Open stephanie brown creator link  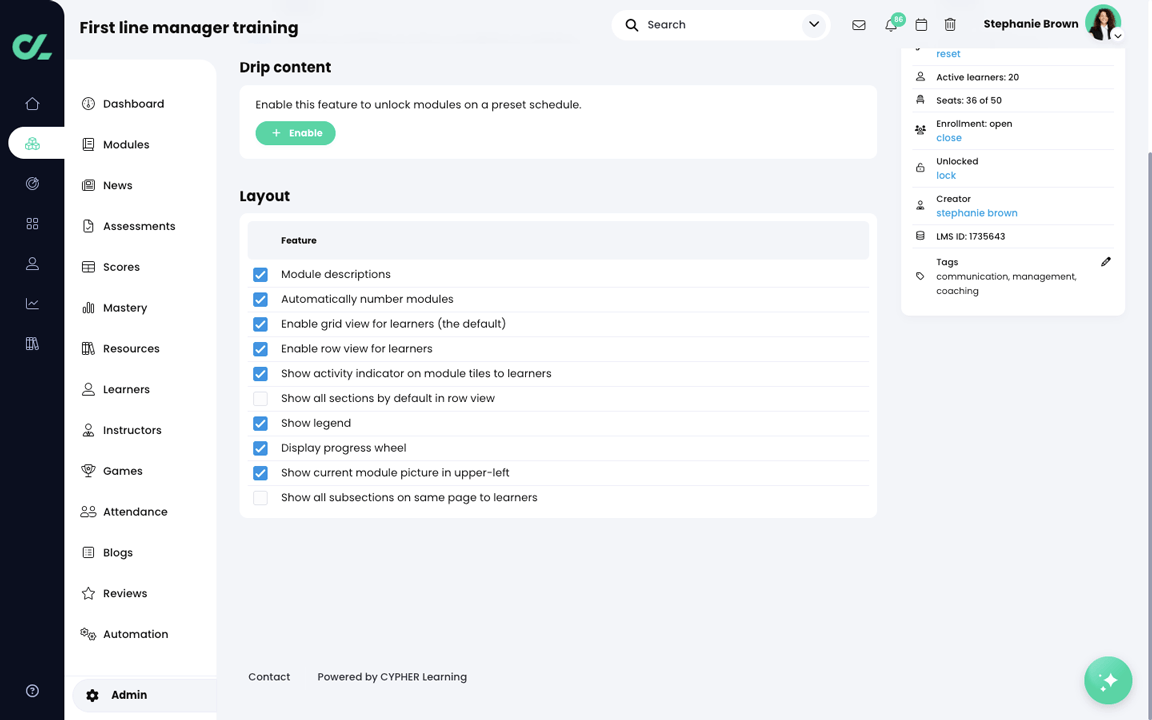(976, 213)
